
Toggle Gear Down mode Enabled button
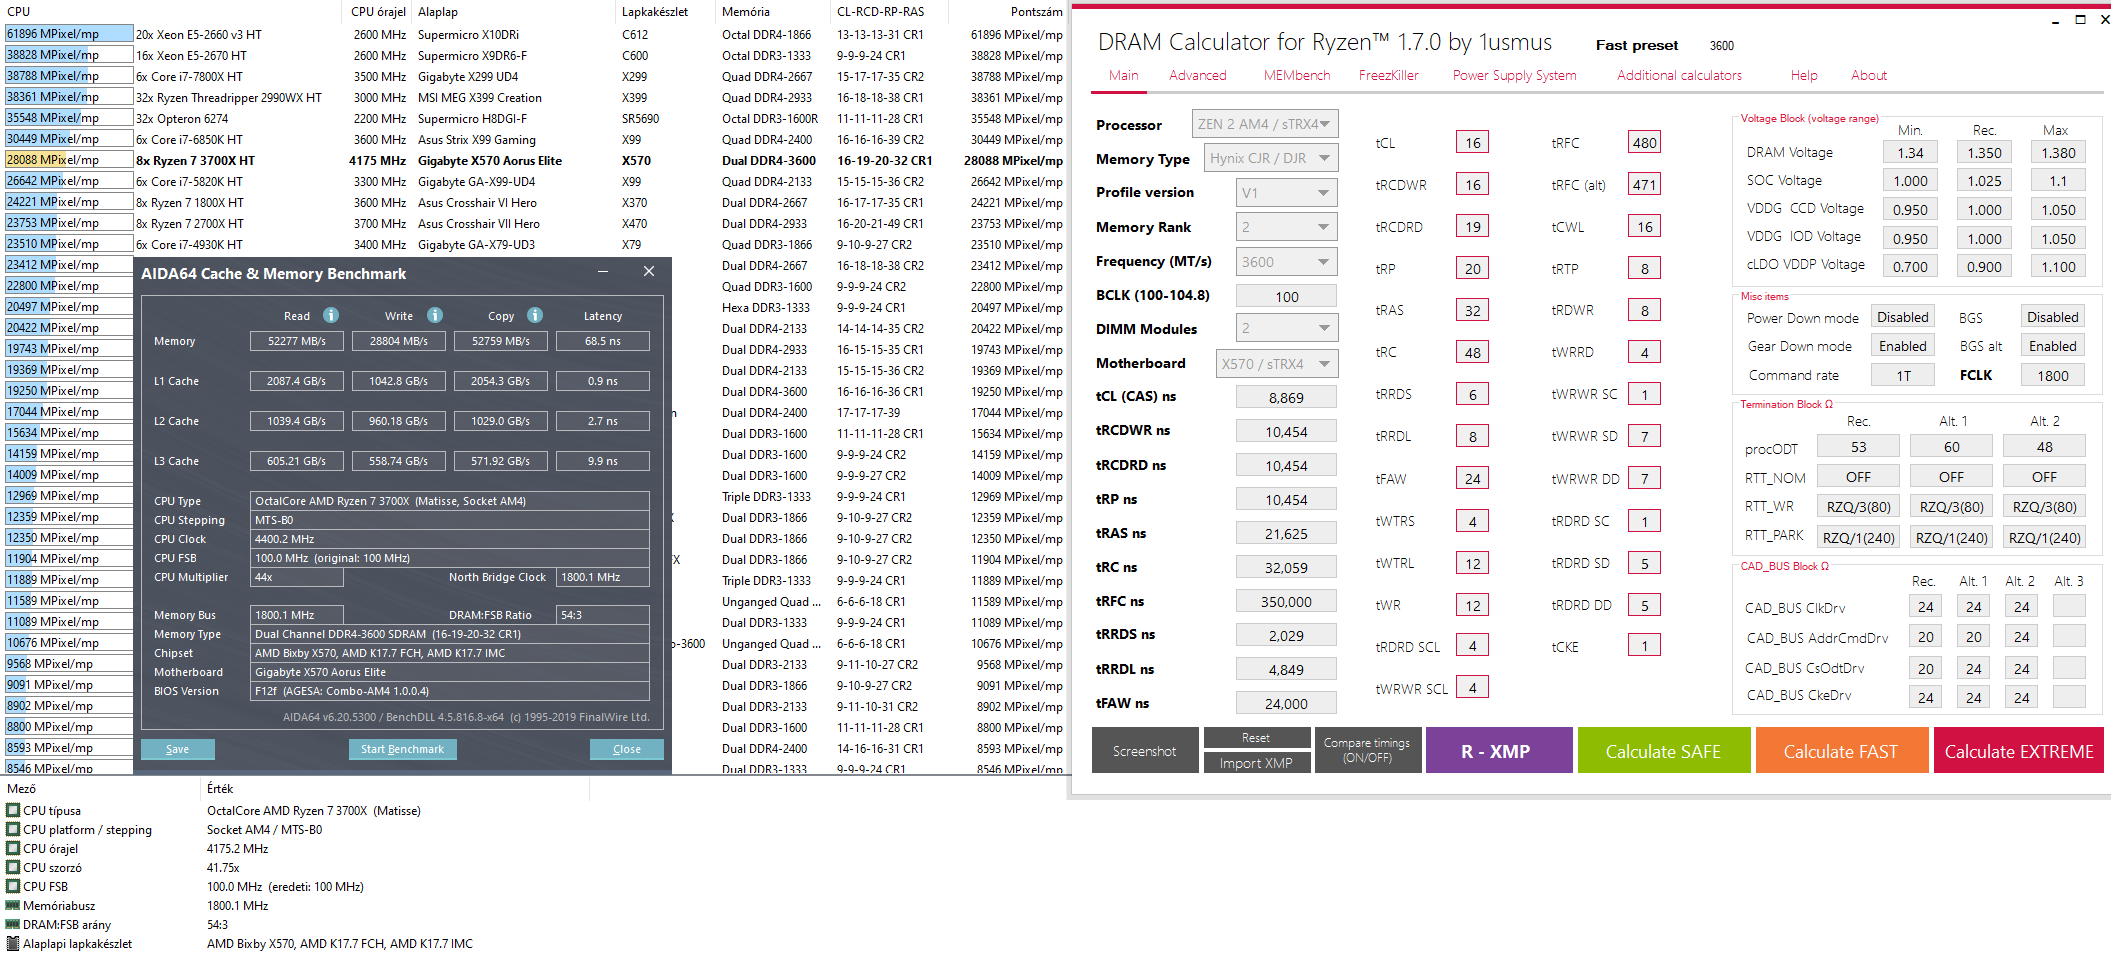click(x=1902, y=346)
